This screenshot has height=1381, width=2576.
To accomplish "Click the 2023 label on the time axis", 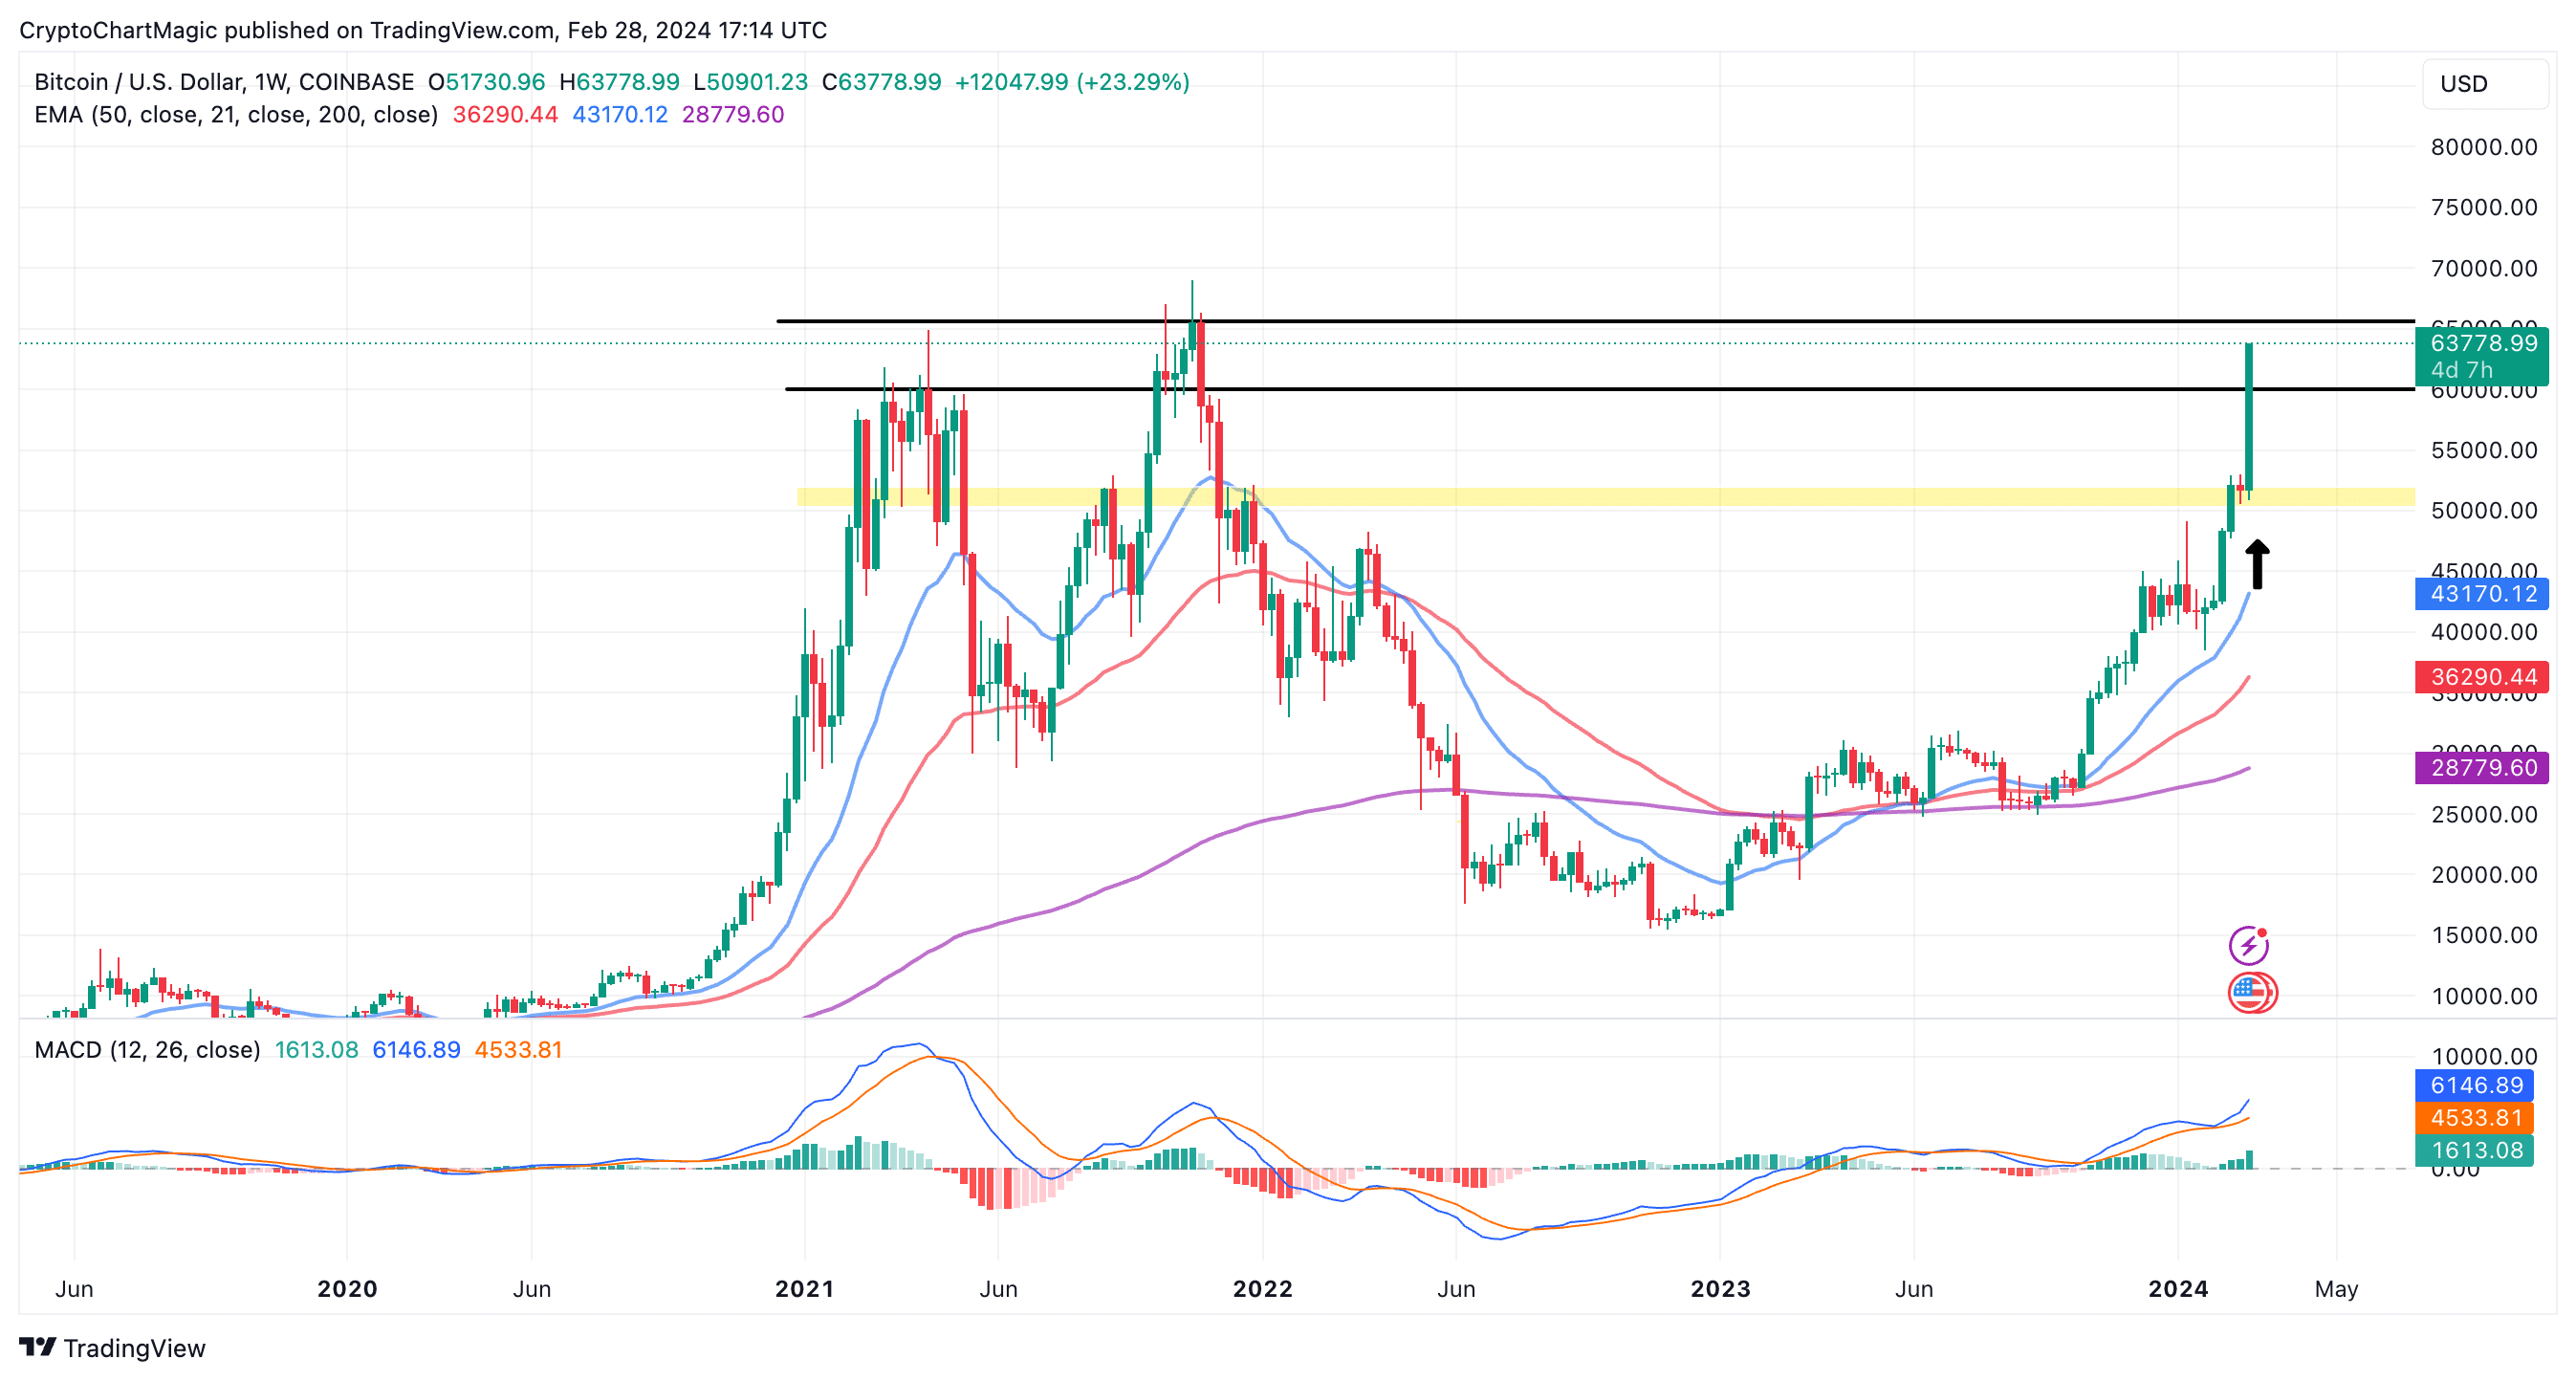I will (1720, 1289).
